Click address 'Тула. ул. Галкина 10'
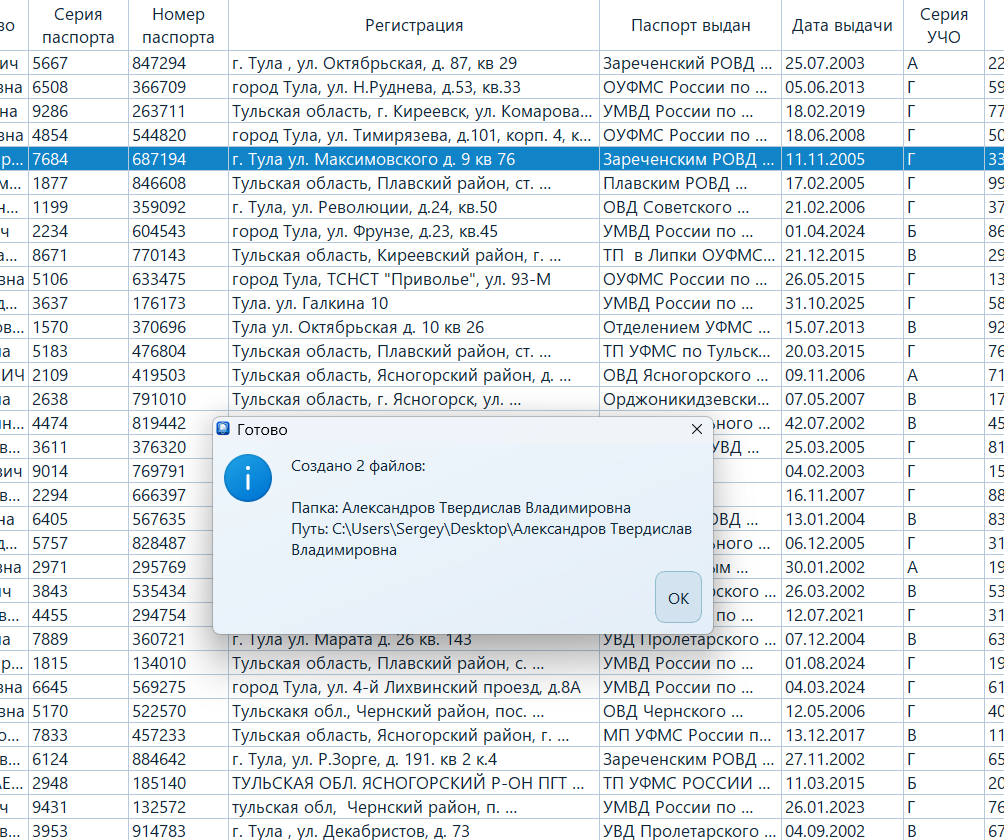This screenshot has width=1004, height=840. coord(414,303)
